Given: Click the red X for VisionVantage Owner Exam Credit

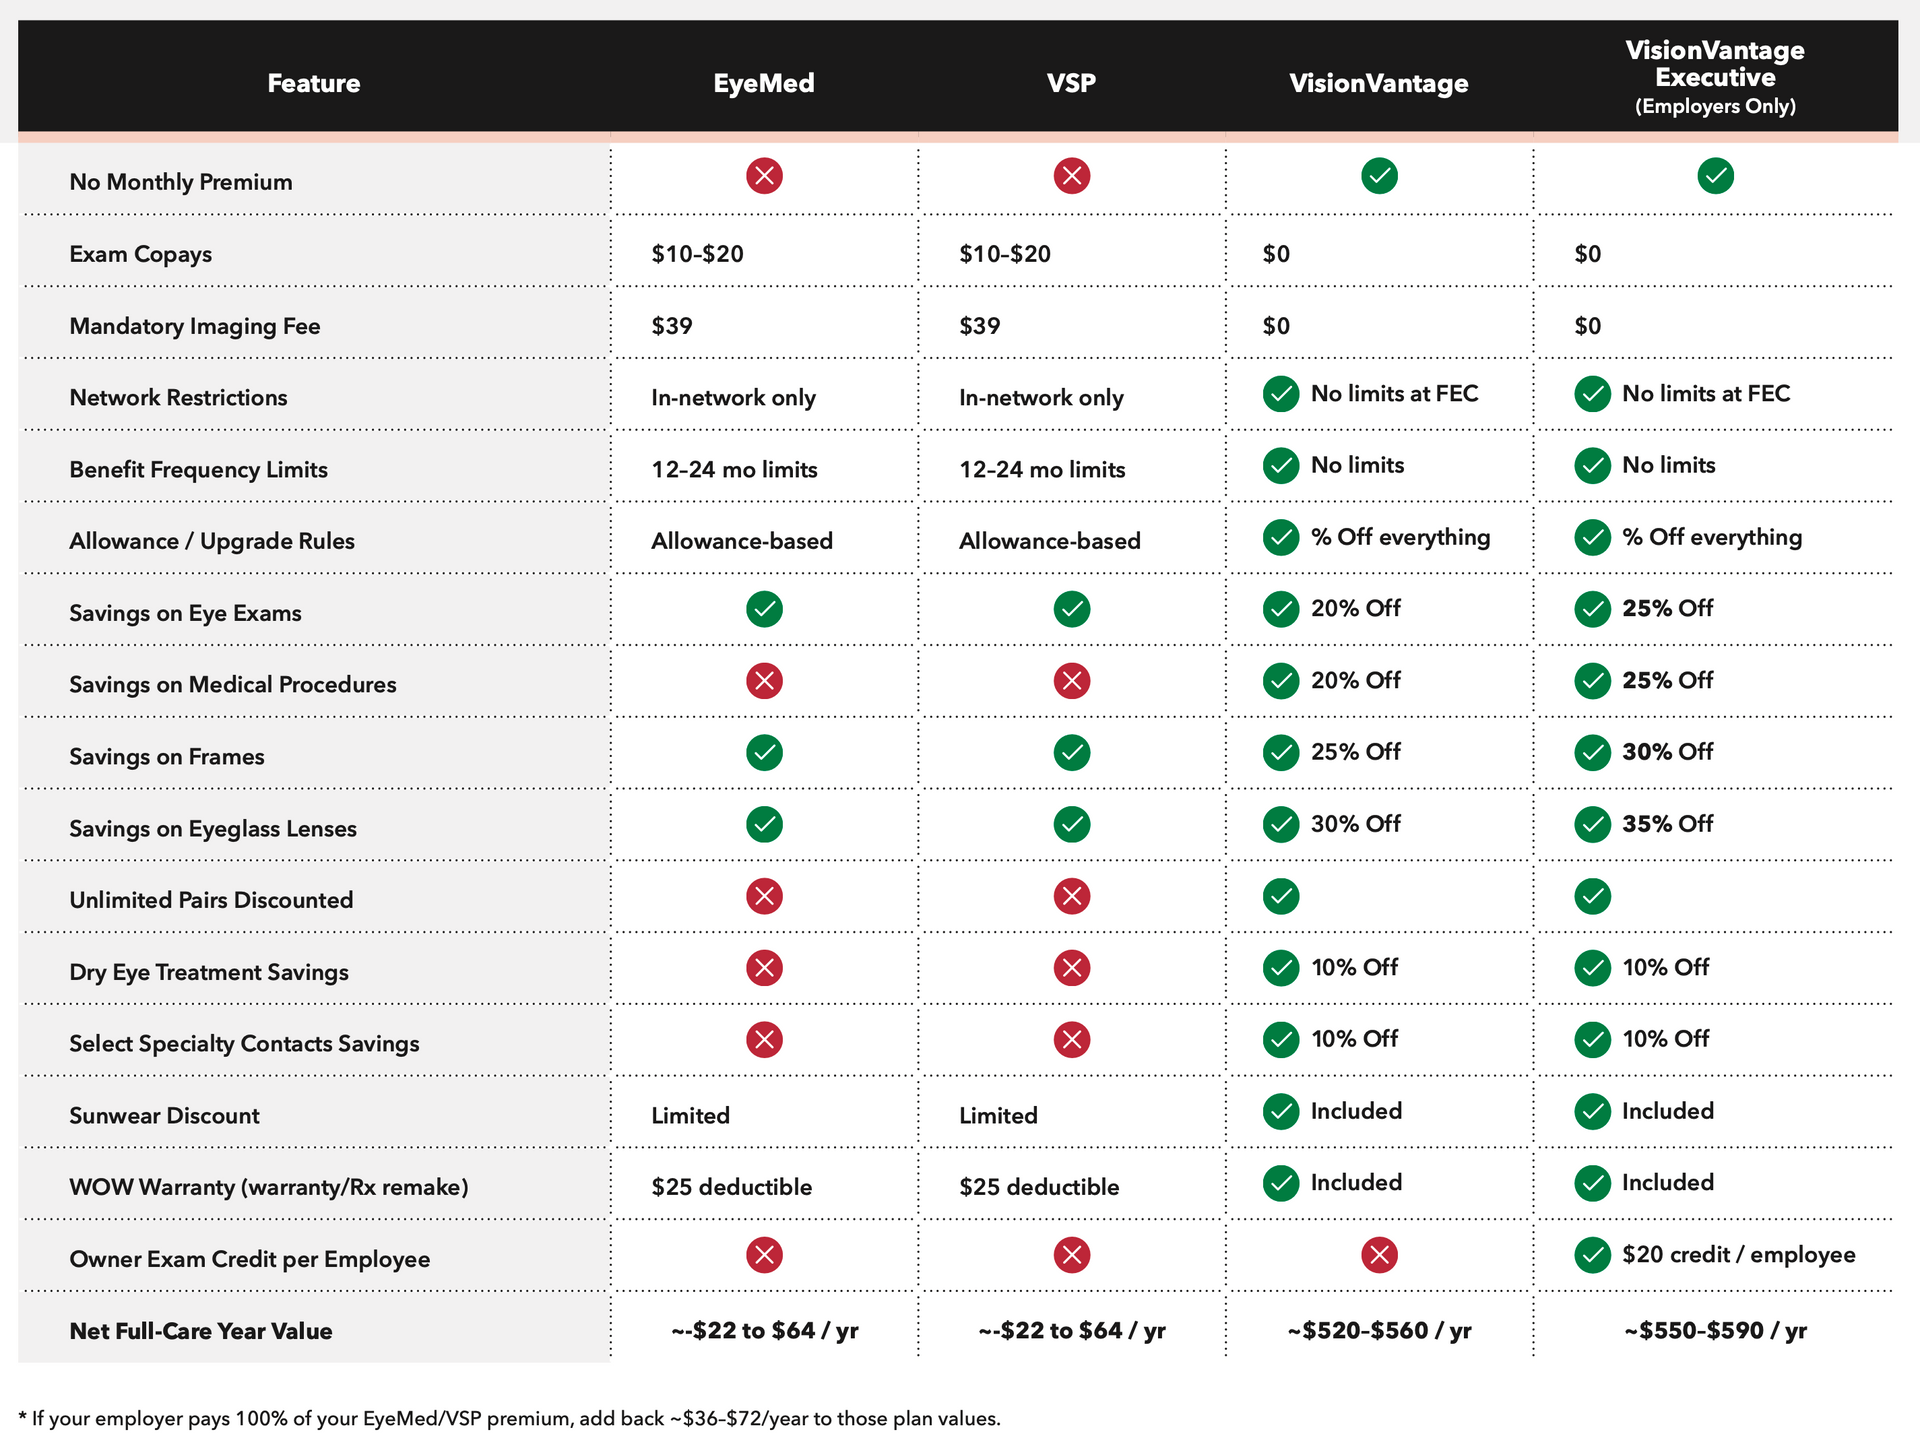Looking at the screenshot, I should [1380, 1255].
